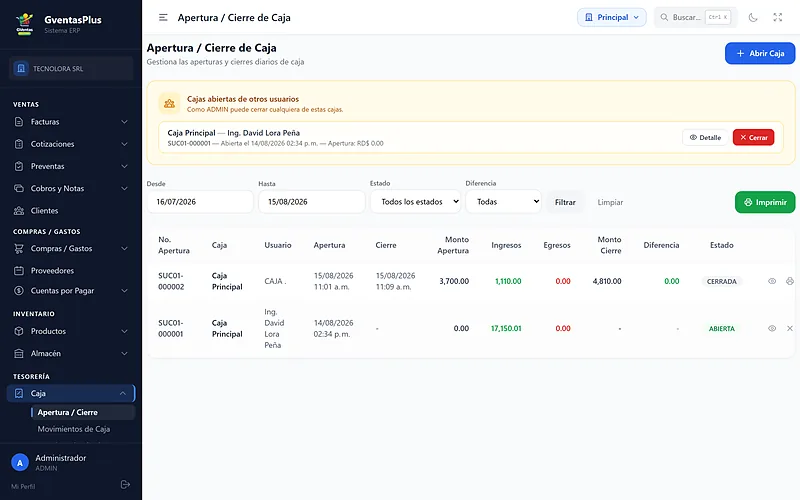Click the 4,810.00 monto cierre value
This screenshot has height=500, width=800.
click(x=607, y=281)
